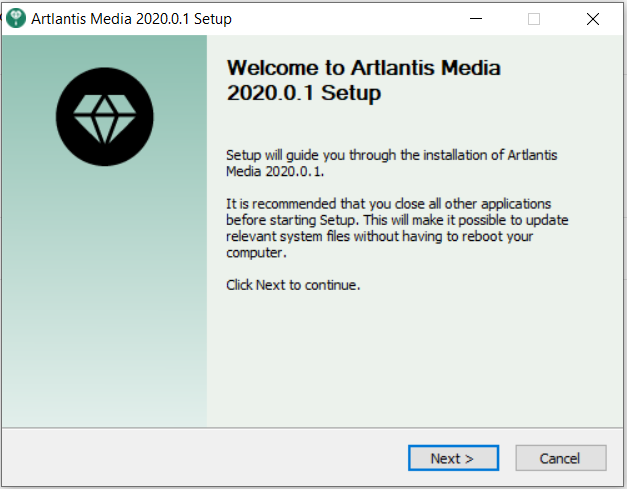Screen dimensions: 627x489
Task: Minimize the setup window
Action: click(476, 18)
